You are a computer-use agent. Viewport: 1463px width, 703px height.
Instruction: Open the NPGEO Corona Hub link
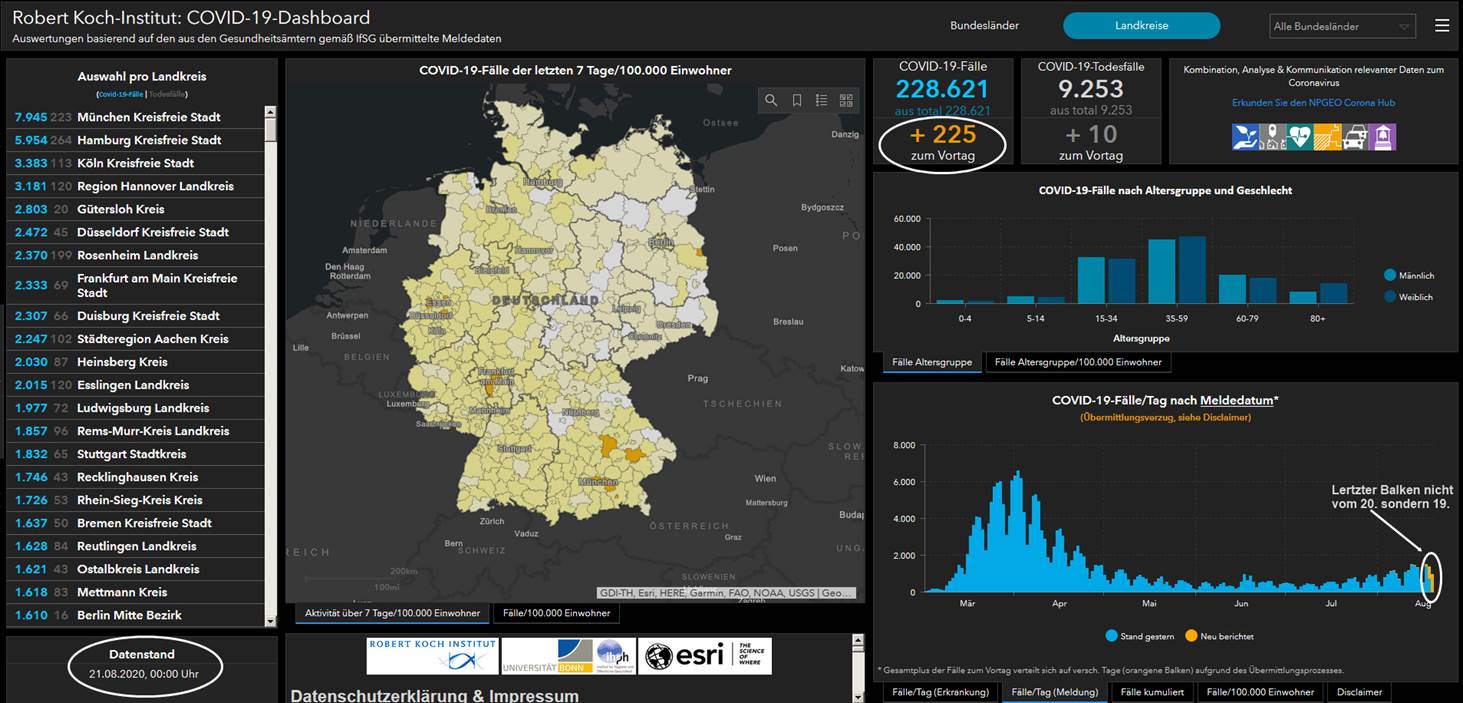coord(1313,103)
